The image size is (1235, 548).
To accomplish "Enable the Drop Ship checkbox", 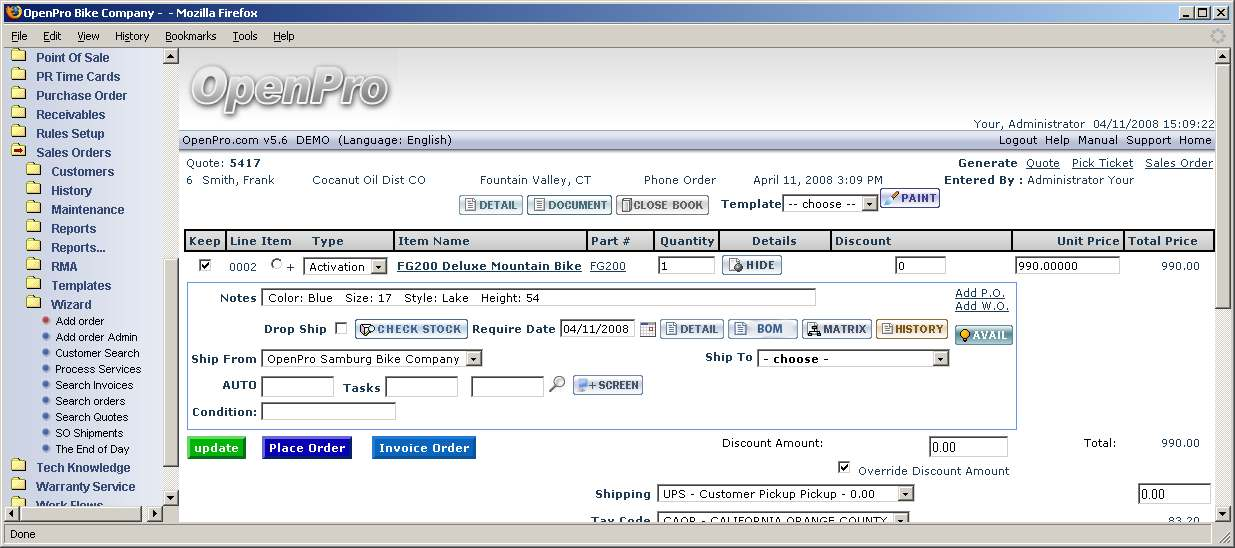I will 341,329.
